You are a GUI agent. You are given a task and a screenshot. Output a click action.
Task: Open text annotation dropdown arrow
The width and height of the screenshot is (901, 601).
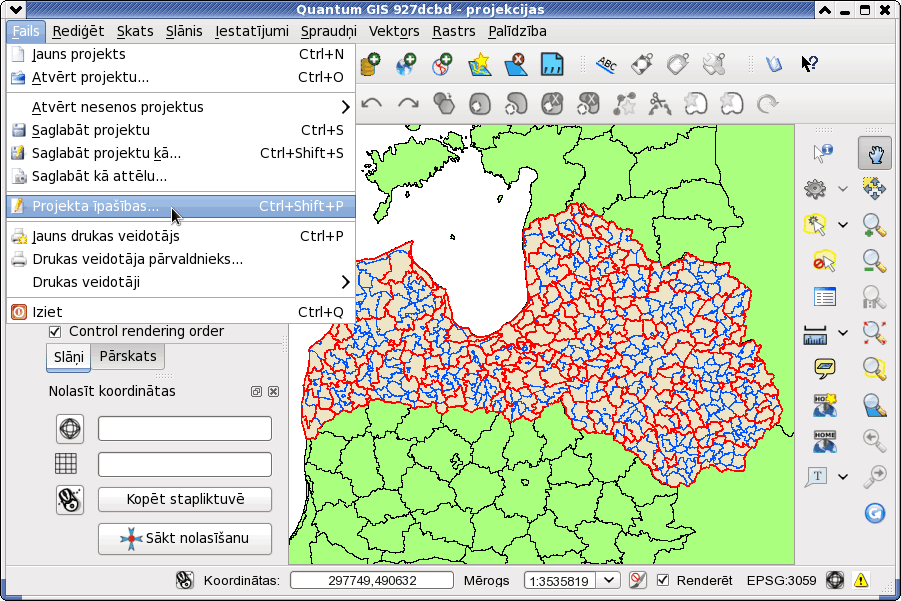pos(842,476)
